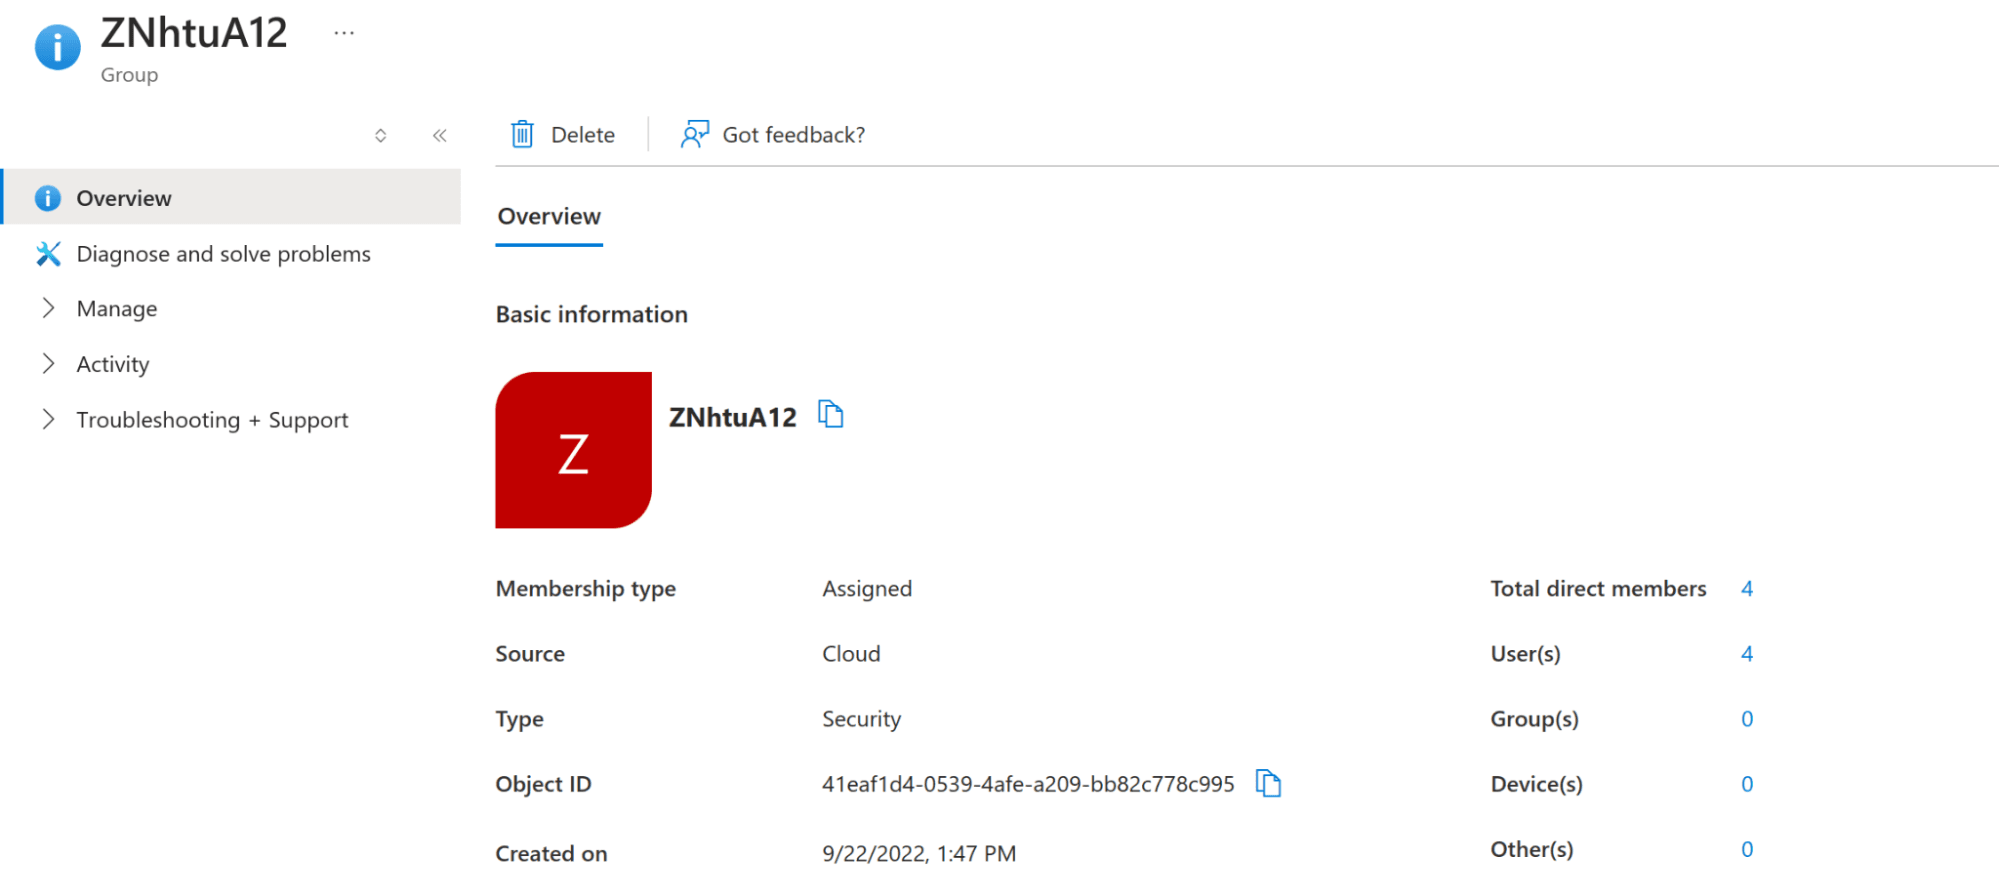
Task: Click the bold ZNhtuA12 name beside avatar
Action: coord(733,417)
